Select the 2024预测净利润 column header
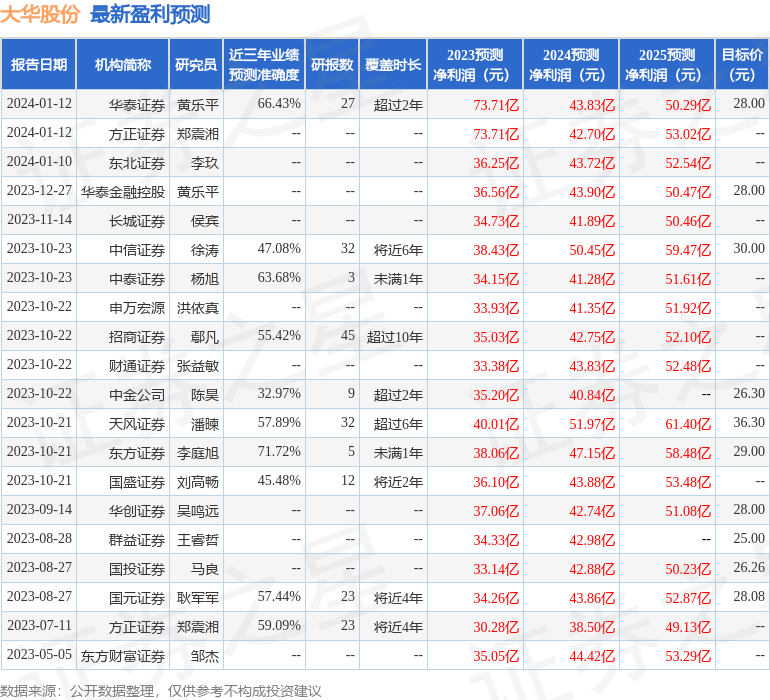Image resolution: width=770 pixels, height=700 pixels. pos(571,64)
